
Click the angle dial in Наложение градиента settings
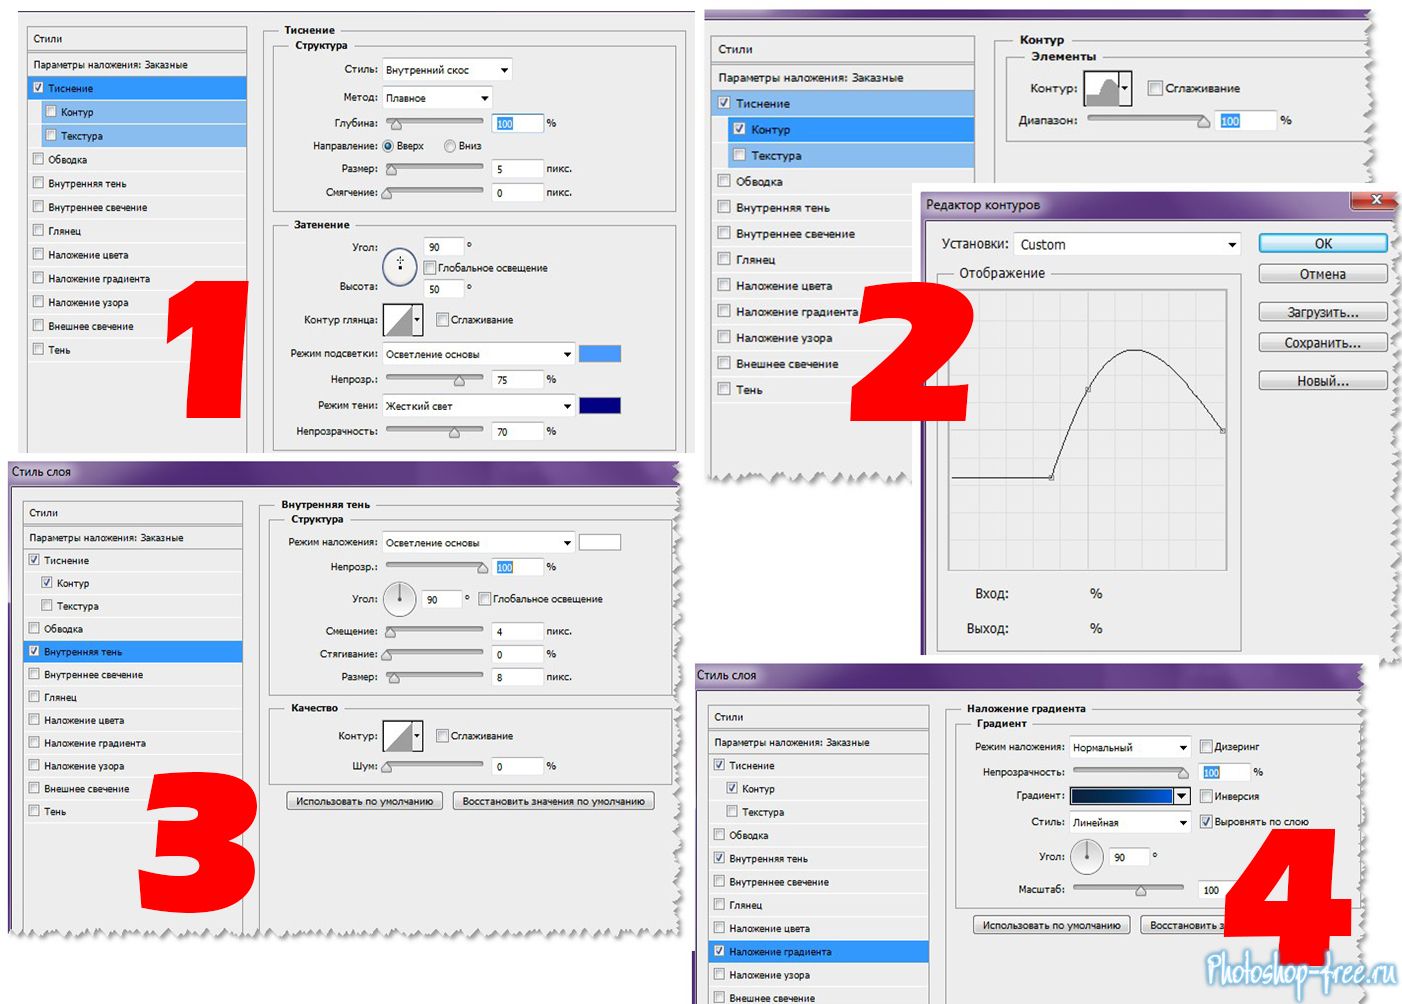click(1086, 857)
